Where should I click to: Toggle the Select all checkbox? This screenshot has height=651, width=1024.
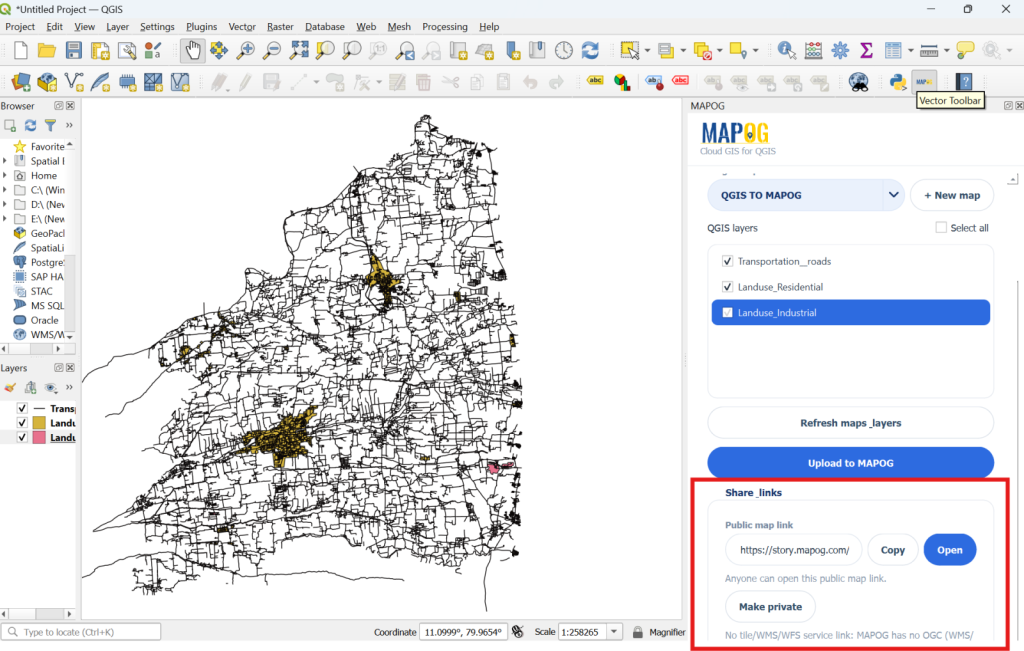(941, 227)
